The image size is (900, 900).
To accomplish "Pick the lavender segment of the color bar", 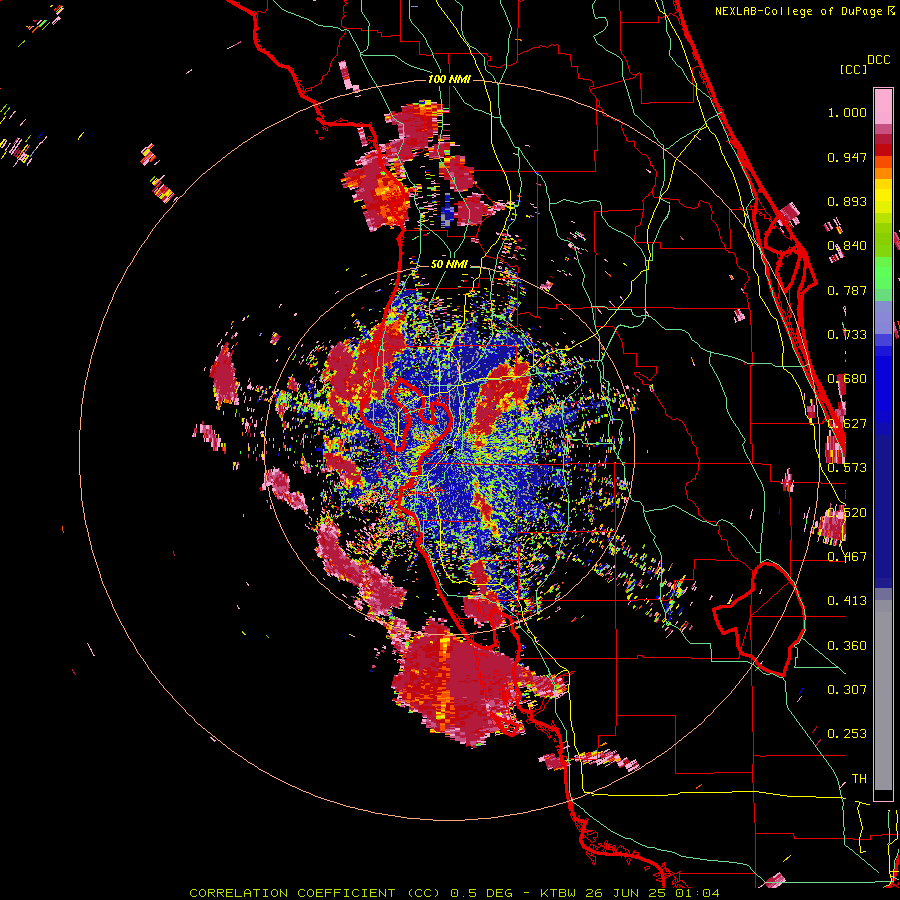I will tap(883, 317).
